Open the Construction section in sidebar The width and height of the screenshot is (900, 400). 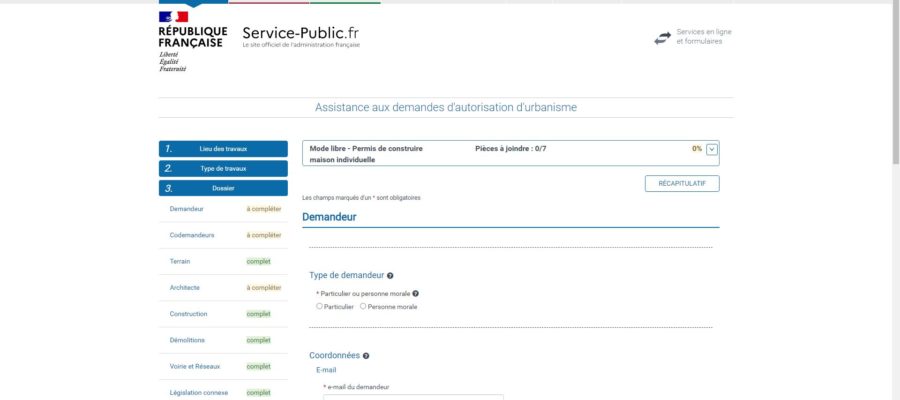click(188, 314)
